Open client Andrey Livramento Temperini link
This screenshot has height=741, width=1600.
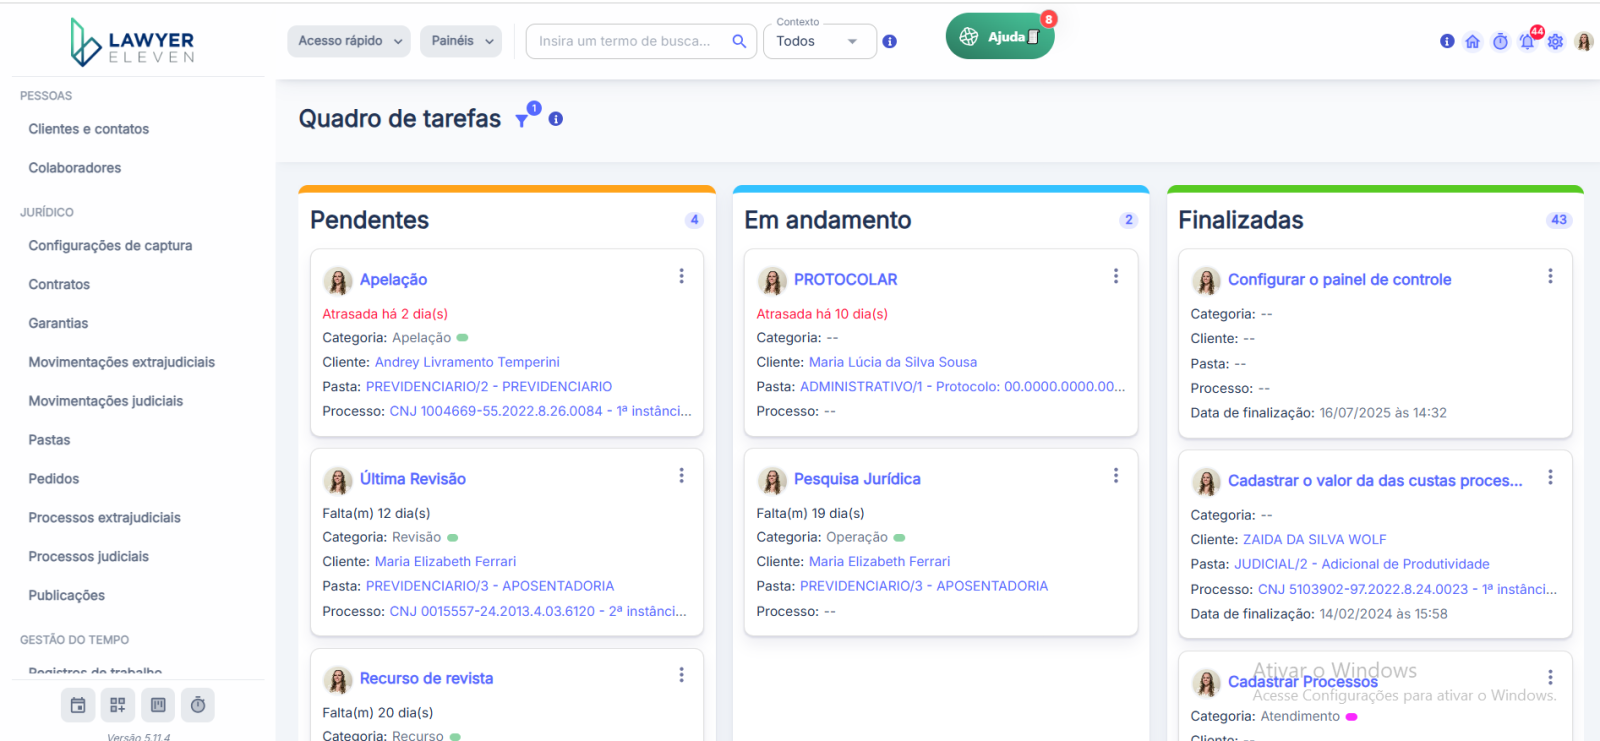point(467,362)
